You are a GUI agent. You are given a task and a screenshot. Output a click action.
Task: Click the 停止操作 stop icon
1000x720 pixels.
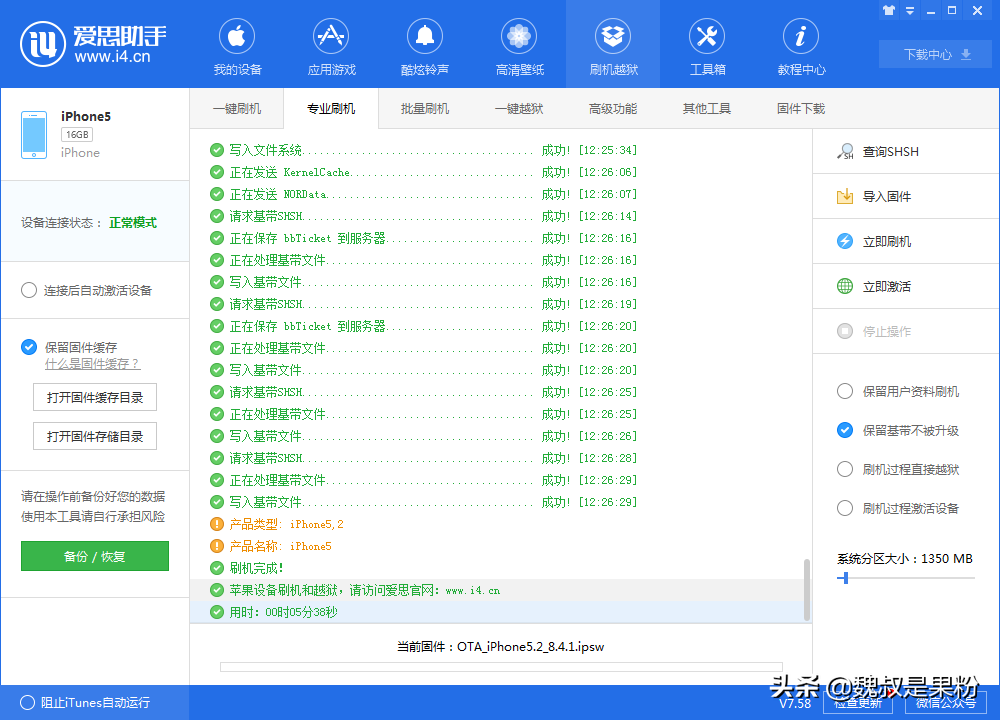point(845,331)
